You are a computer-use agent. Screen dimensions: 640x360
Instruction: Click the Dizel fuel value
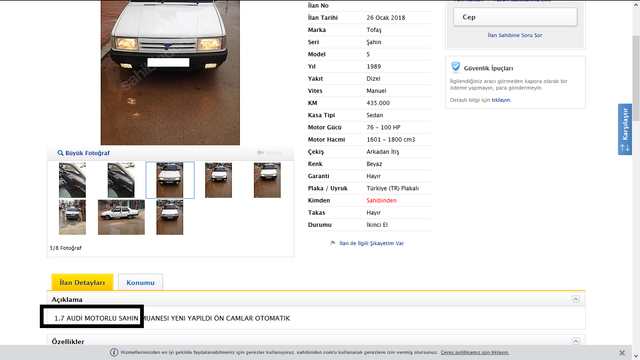pyautogui.click(x=373, y=79)
